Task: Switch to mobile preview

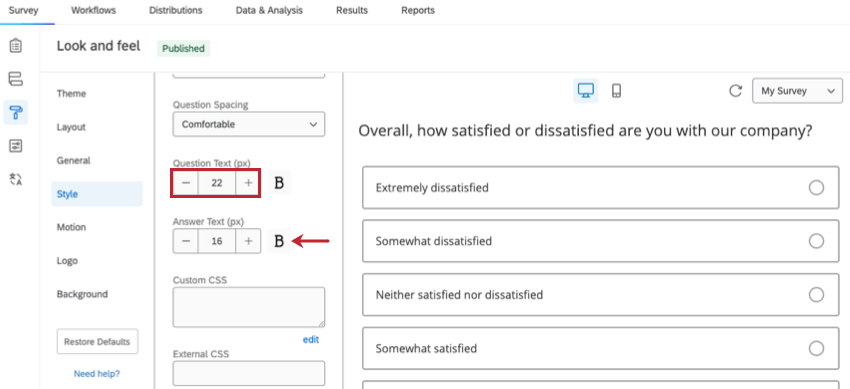Action: tap(616, 90)
